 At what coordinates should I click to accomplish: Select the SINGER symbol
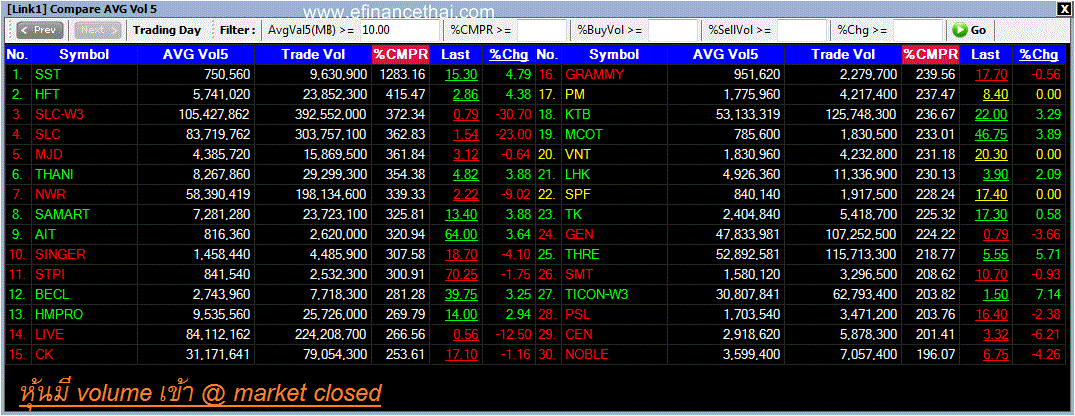click(60, 254)
